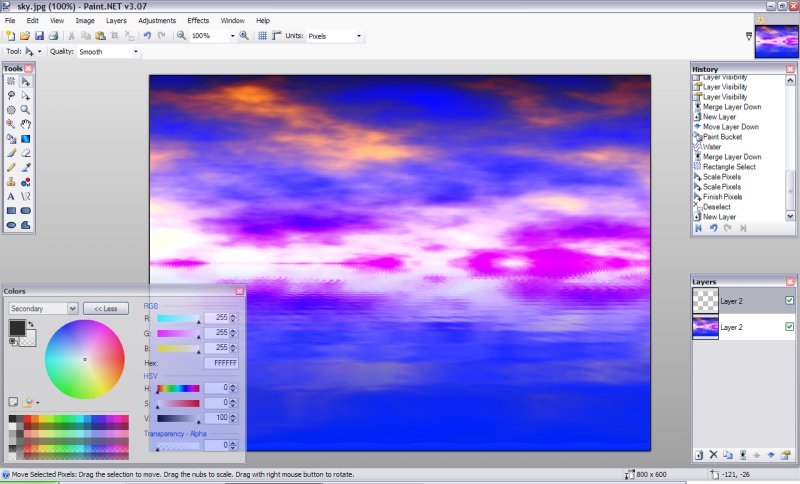
Task: Click the '<< Less' button in Colors
Action: click(105, 309)
